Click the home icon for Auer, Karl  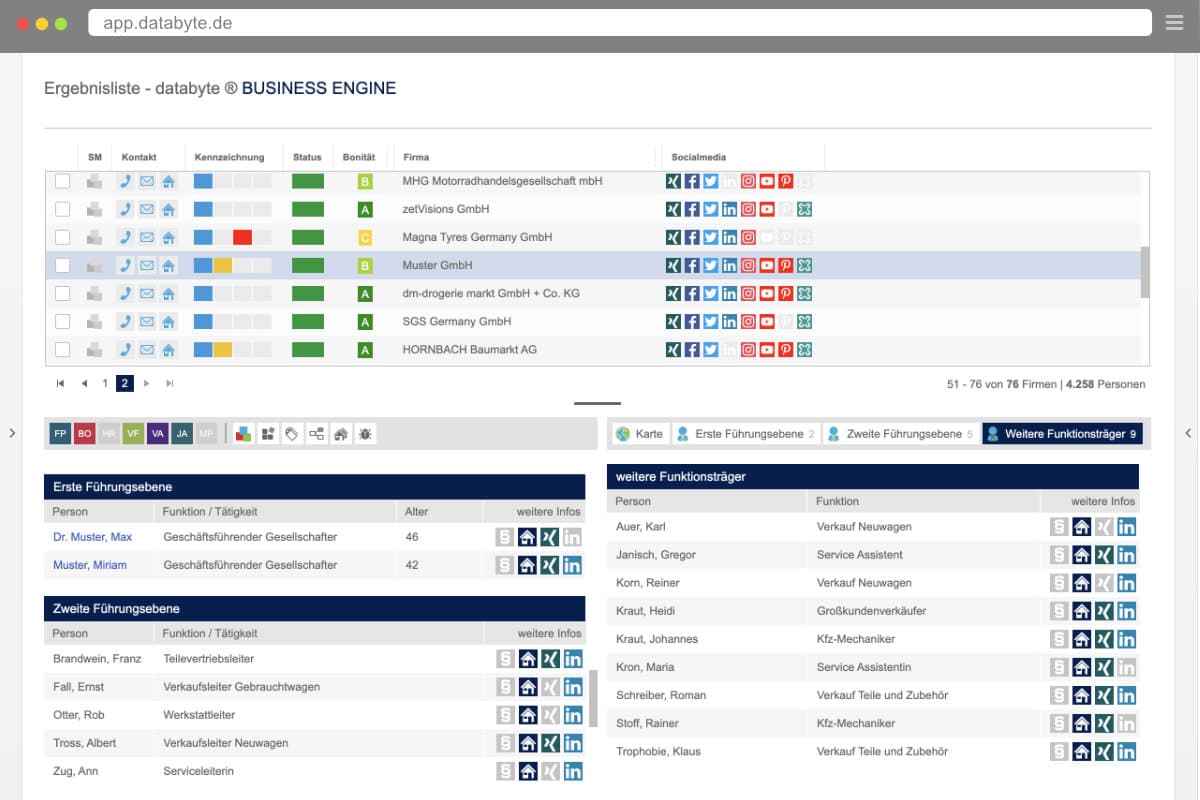(x=1082, y=527)
